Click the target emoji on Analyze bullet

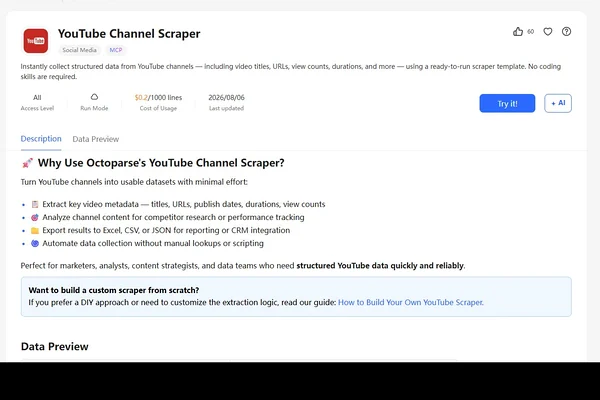pos(35,218)
